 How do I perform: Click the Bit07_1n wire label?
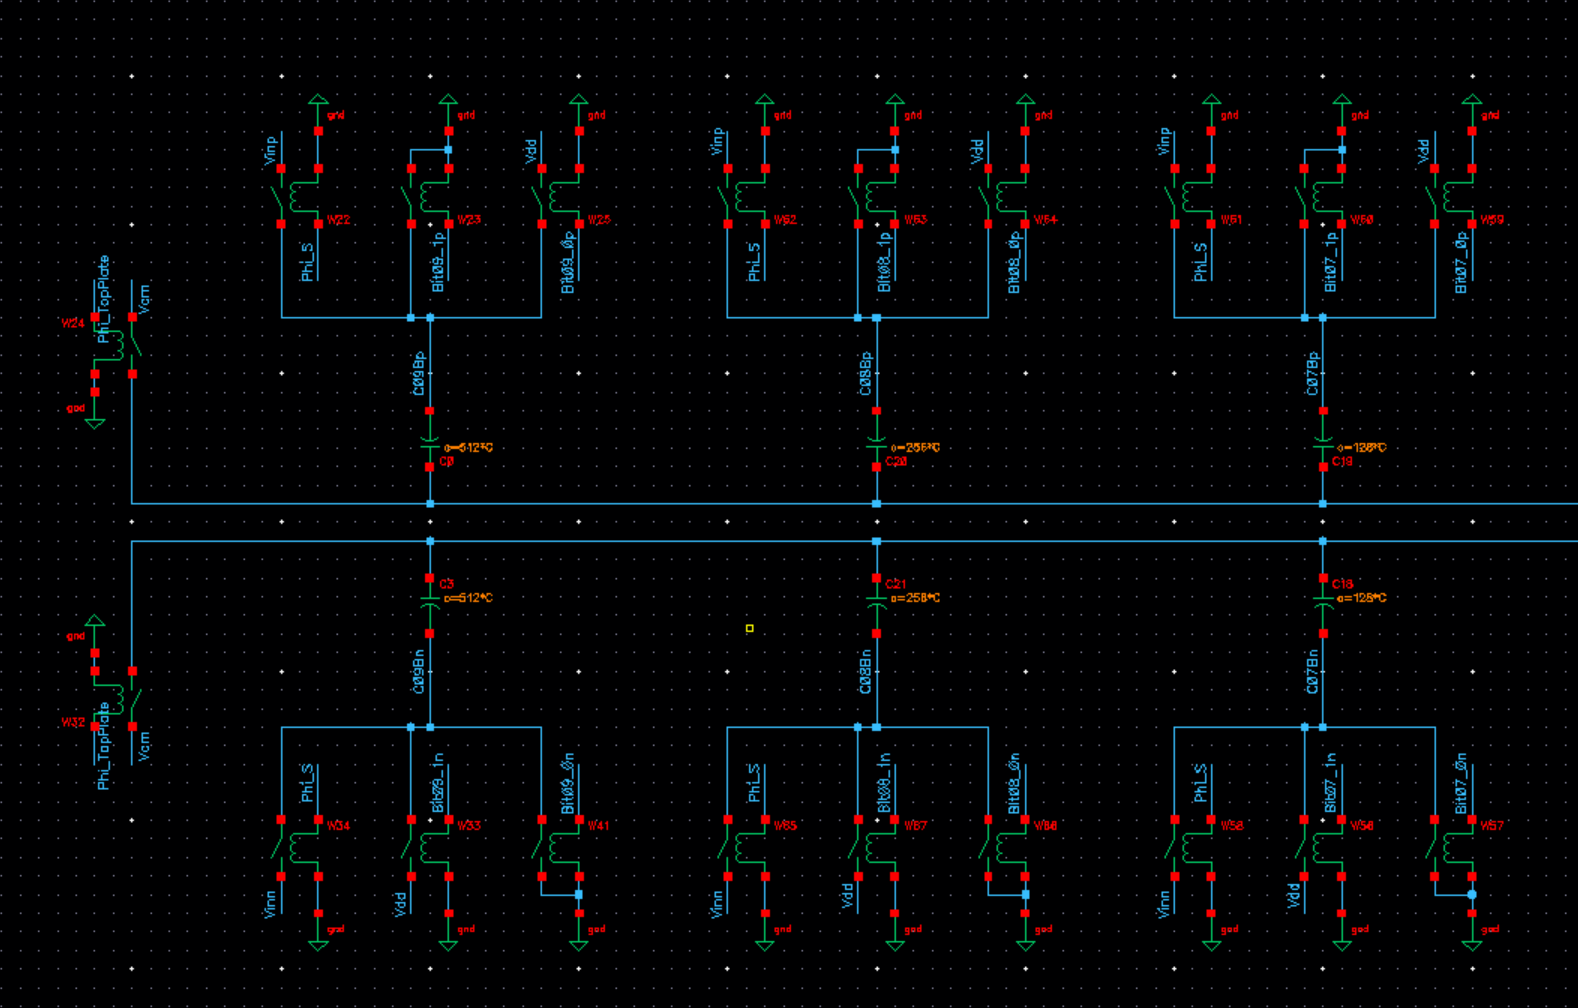(1331, 783)
